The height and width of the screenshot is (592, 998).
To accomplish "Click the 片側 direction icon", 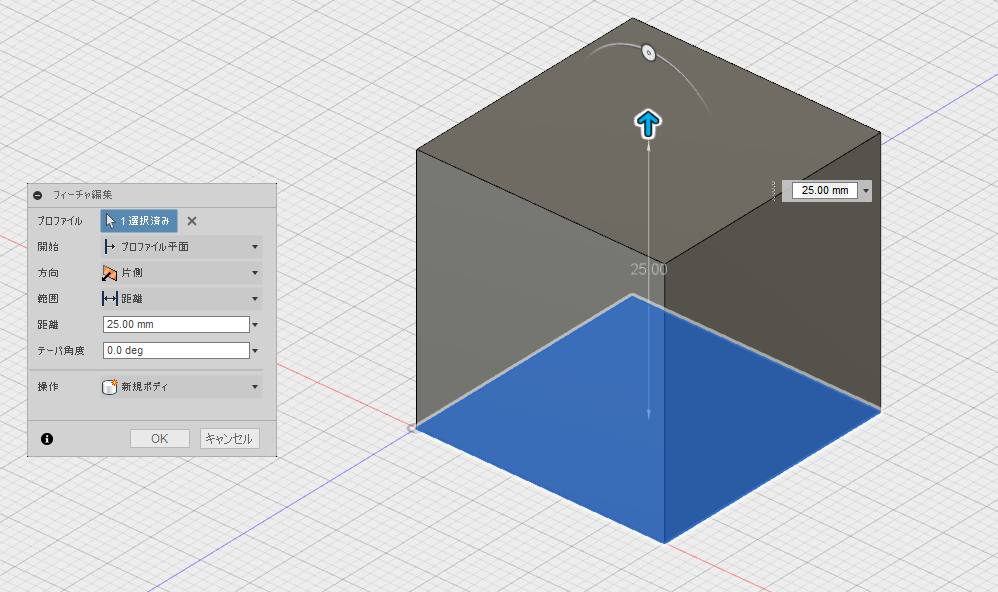I will tap(109, 273).
